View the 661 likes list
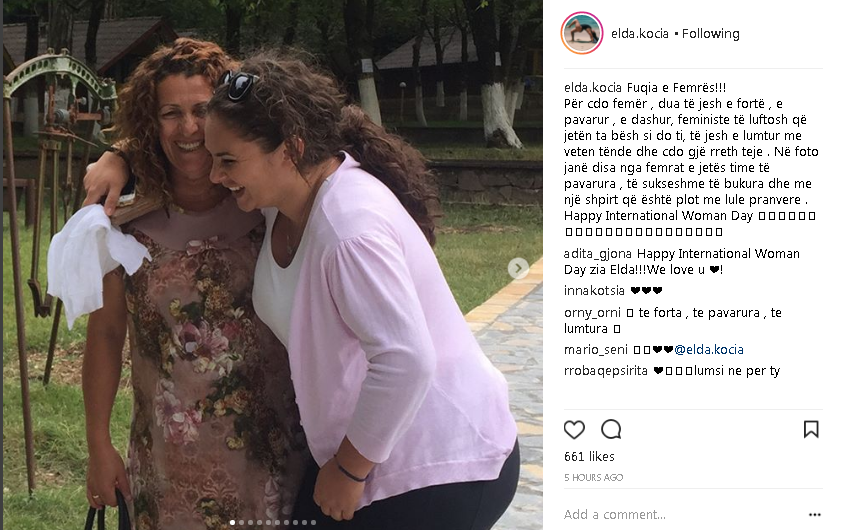The image size is (841, 530). pyautogui.click(x=589, y=457)
